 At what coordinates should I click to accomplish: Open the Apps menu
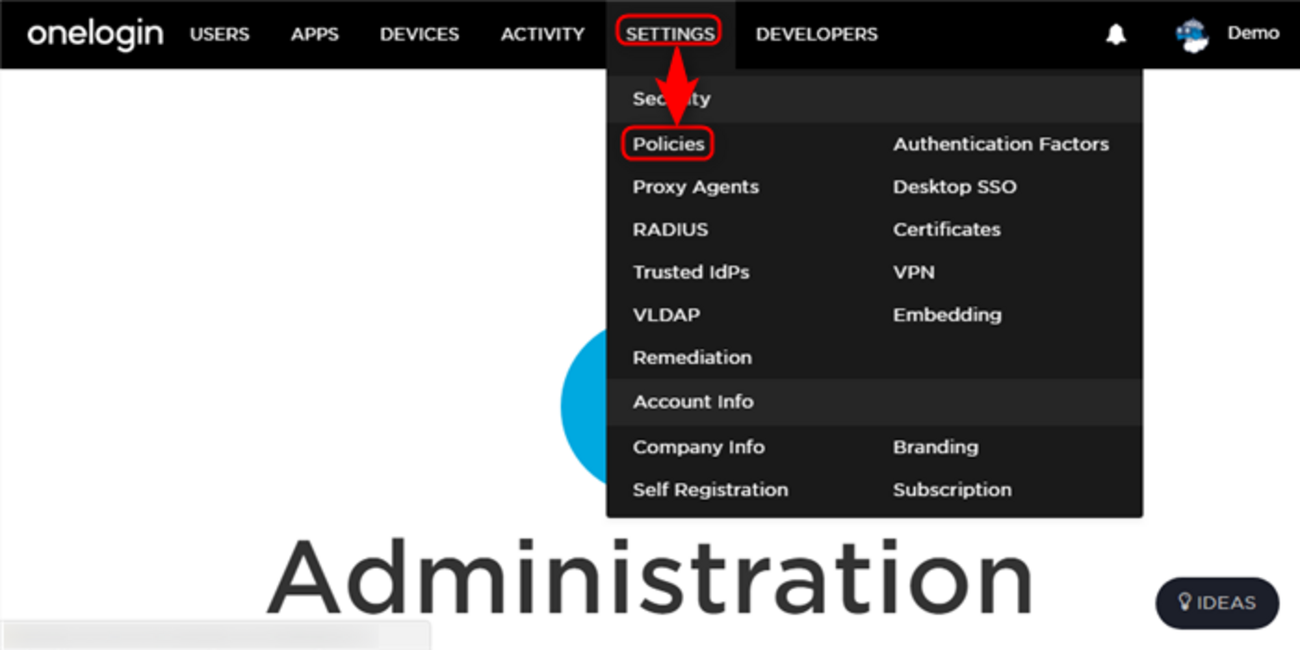[x=315, y=34]
